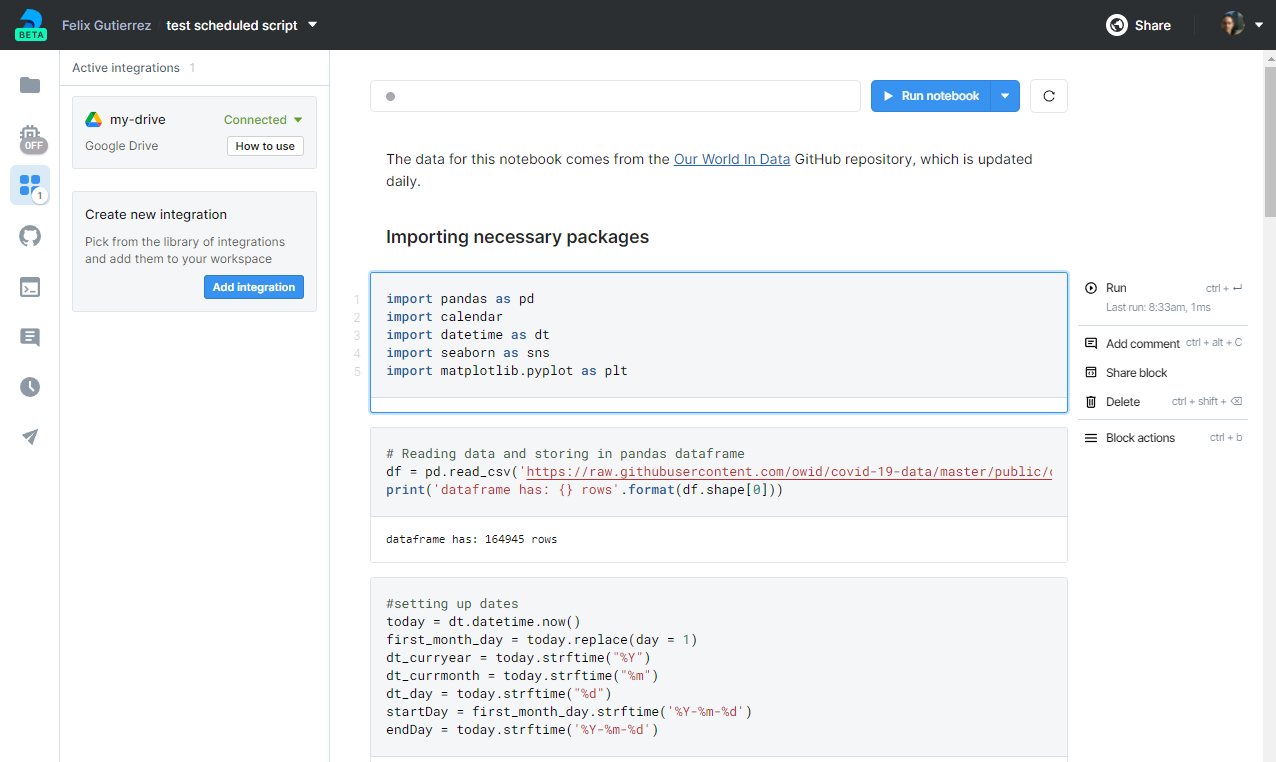The height and width of the screenshot is (762, 1276).
Task: Click the test scheduled script title
Action: [232, 25]
